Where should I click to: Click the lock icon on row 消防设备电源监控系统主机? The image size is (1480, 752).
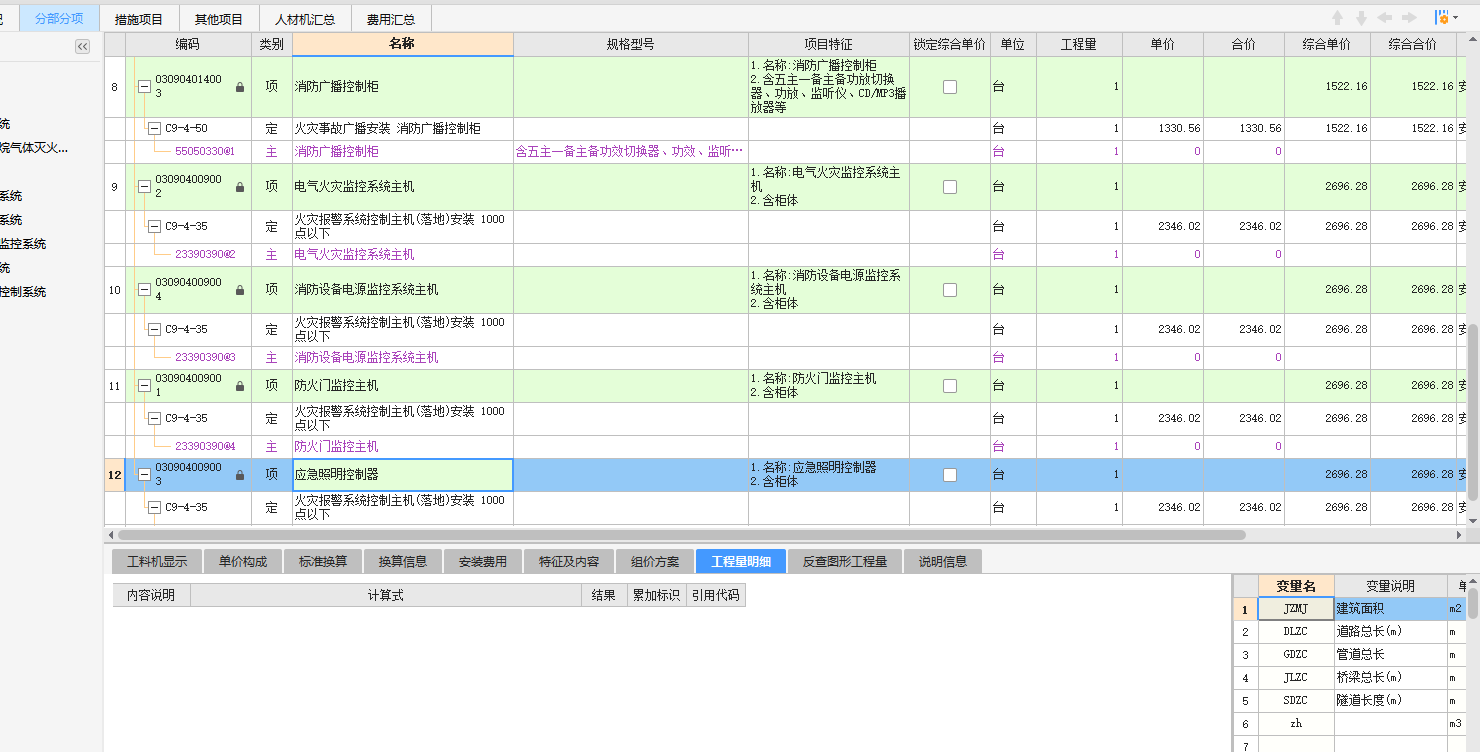(x=239, y=290)
